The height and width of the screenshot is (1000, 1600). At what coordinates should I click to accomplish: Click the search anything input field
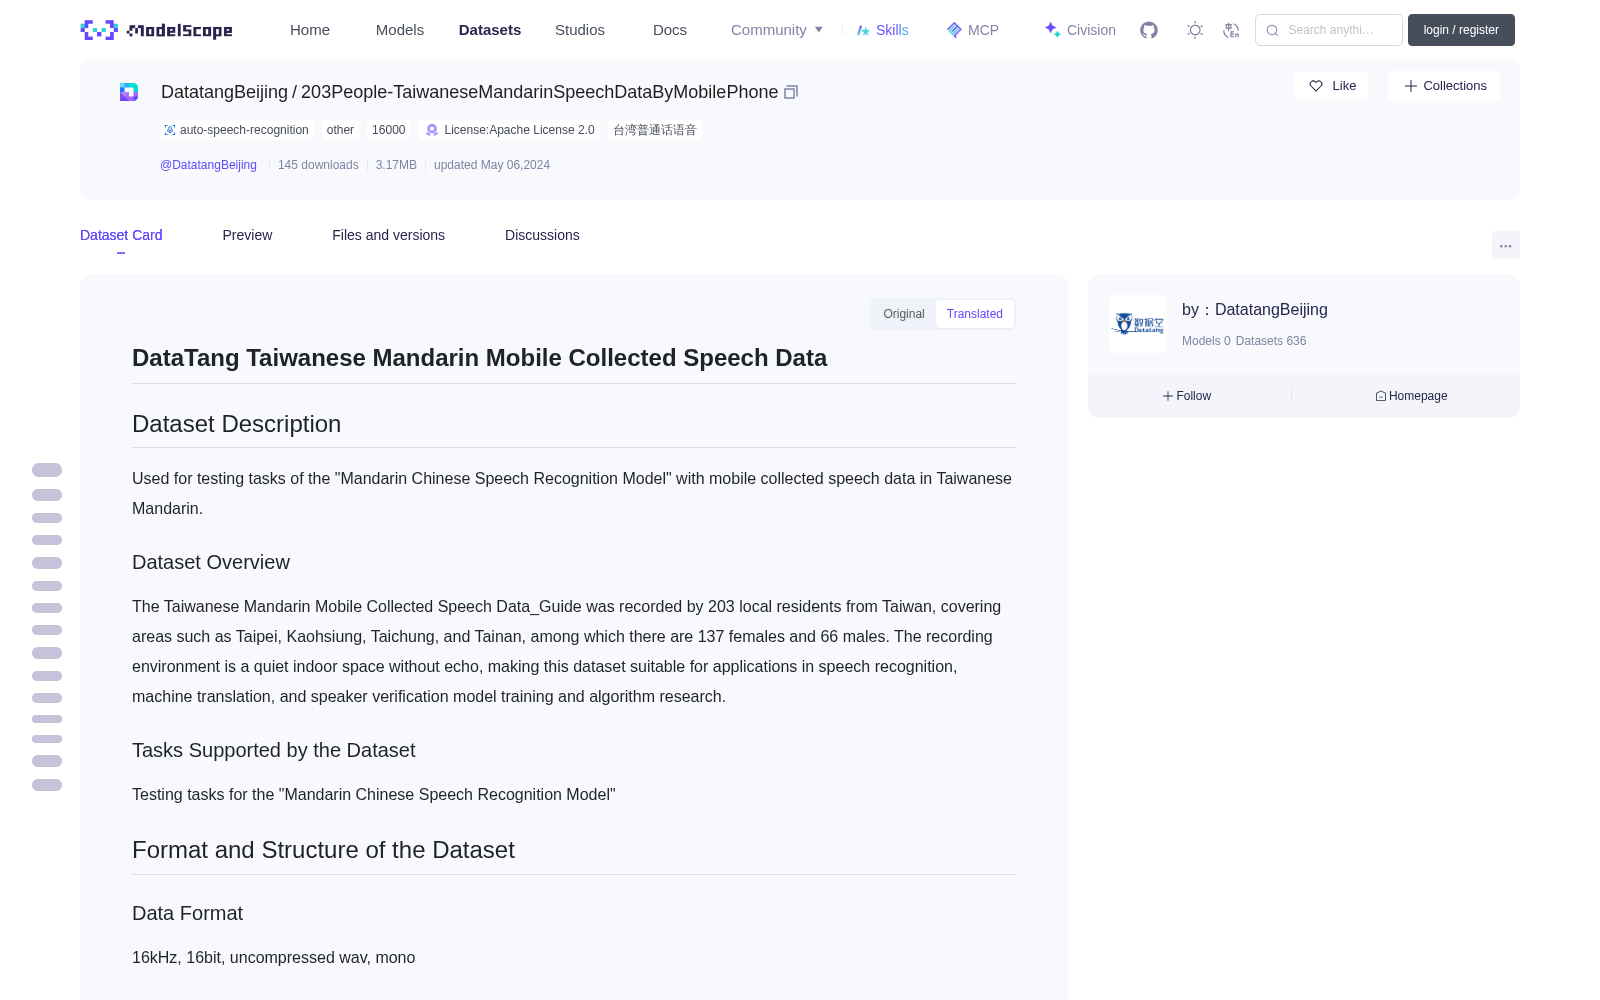1329,30
